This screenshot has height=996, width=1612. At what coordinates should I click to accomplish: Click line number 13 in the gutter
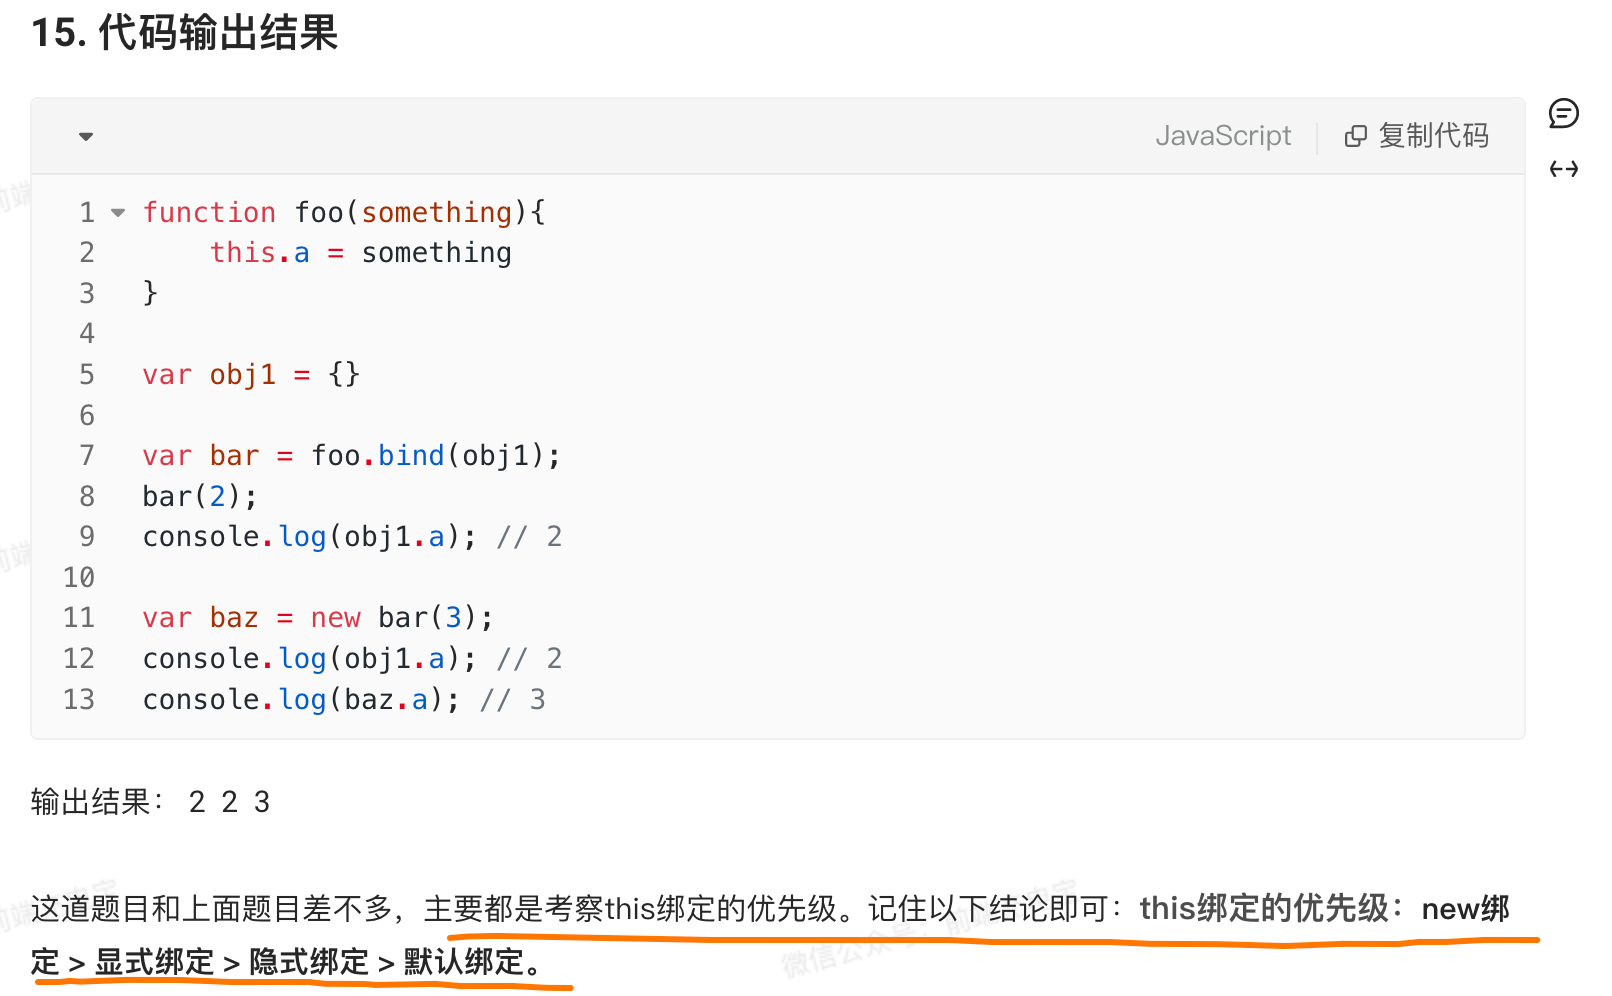point(79,700)
